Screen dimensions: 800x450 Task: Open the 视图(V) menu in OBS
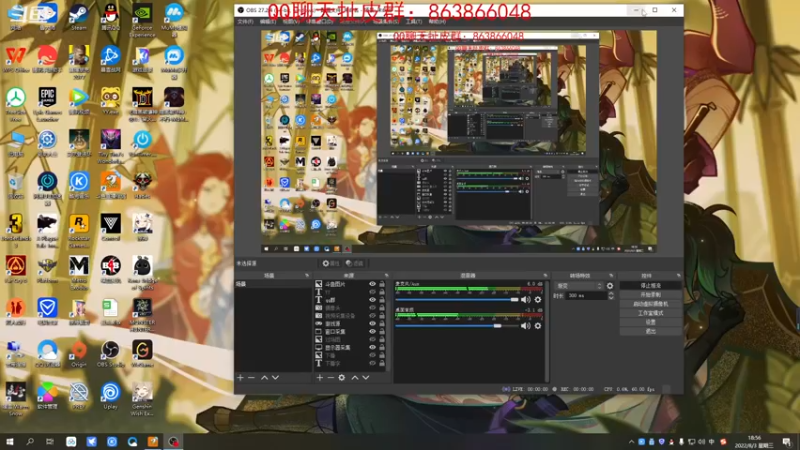coord(291,21)
